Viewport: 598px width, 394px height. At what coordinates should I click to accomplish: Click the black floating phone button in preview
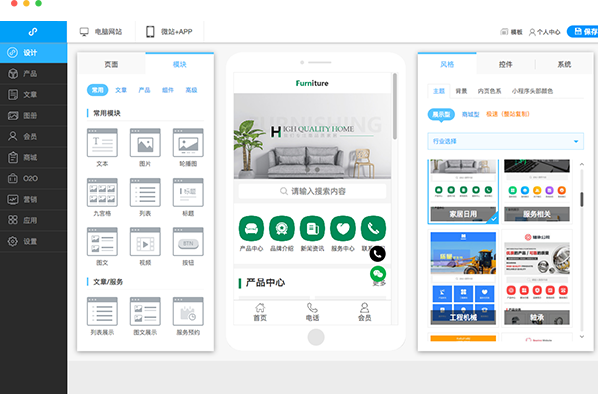[x=378, y=254]
